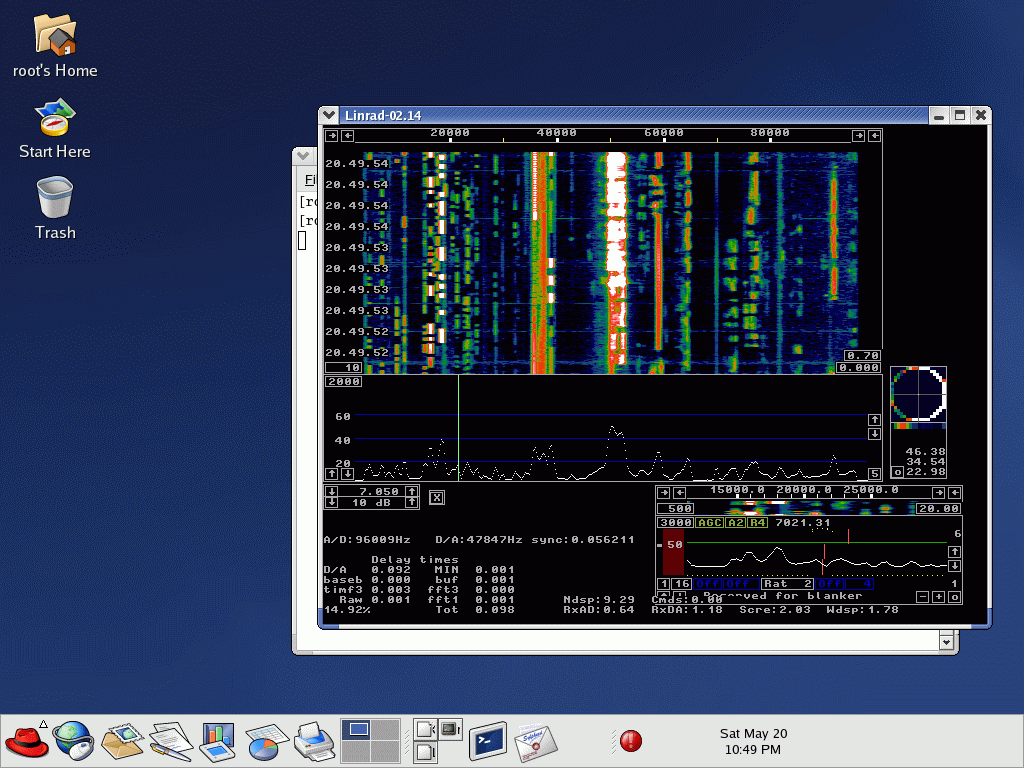1024x768 pixels.
Task: Decrease the 10 dB gain with its down arrow
Action: [332, 502]
